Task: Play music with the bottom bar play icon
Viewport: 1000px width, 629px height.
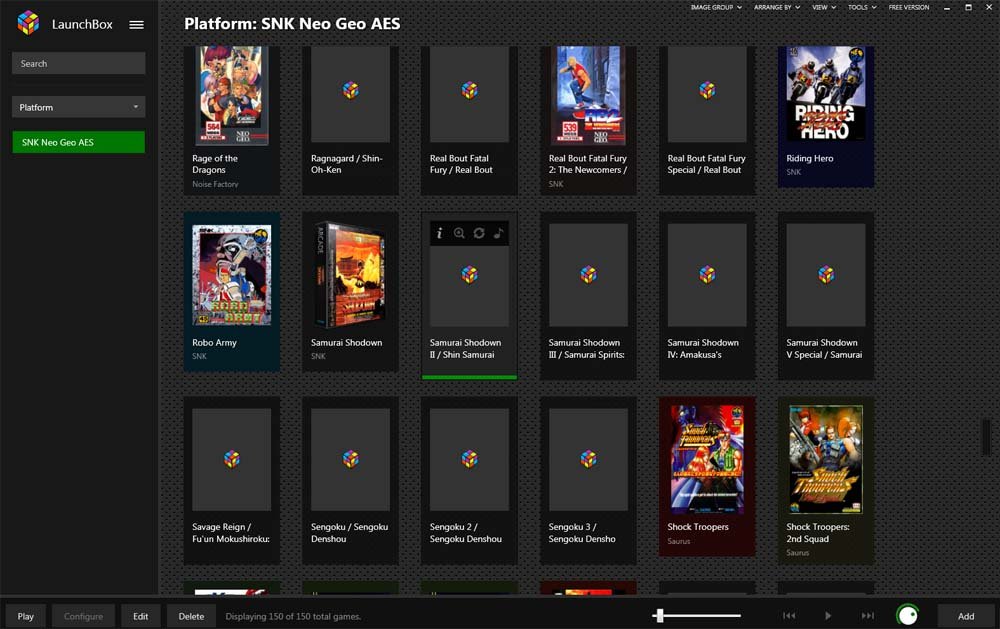Action: click(828, 616)
